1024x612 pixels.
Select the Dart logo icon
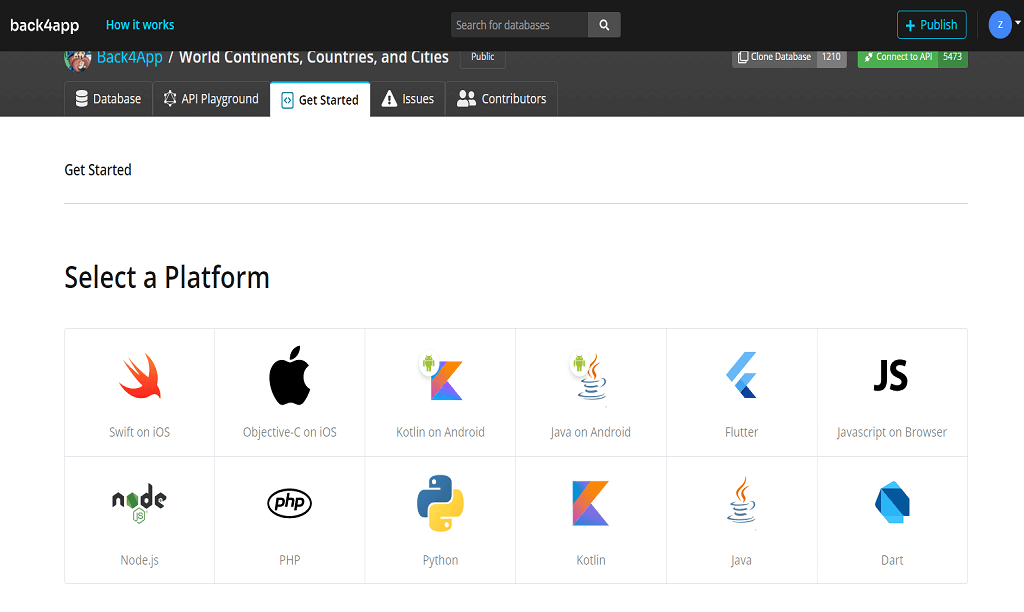point(892,502)
